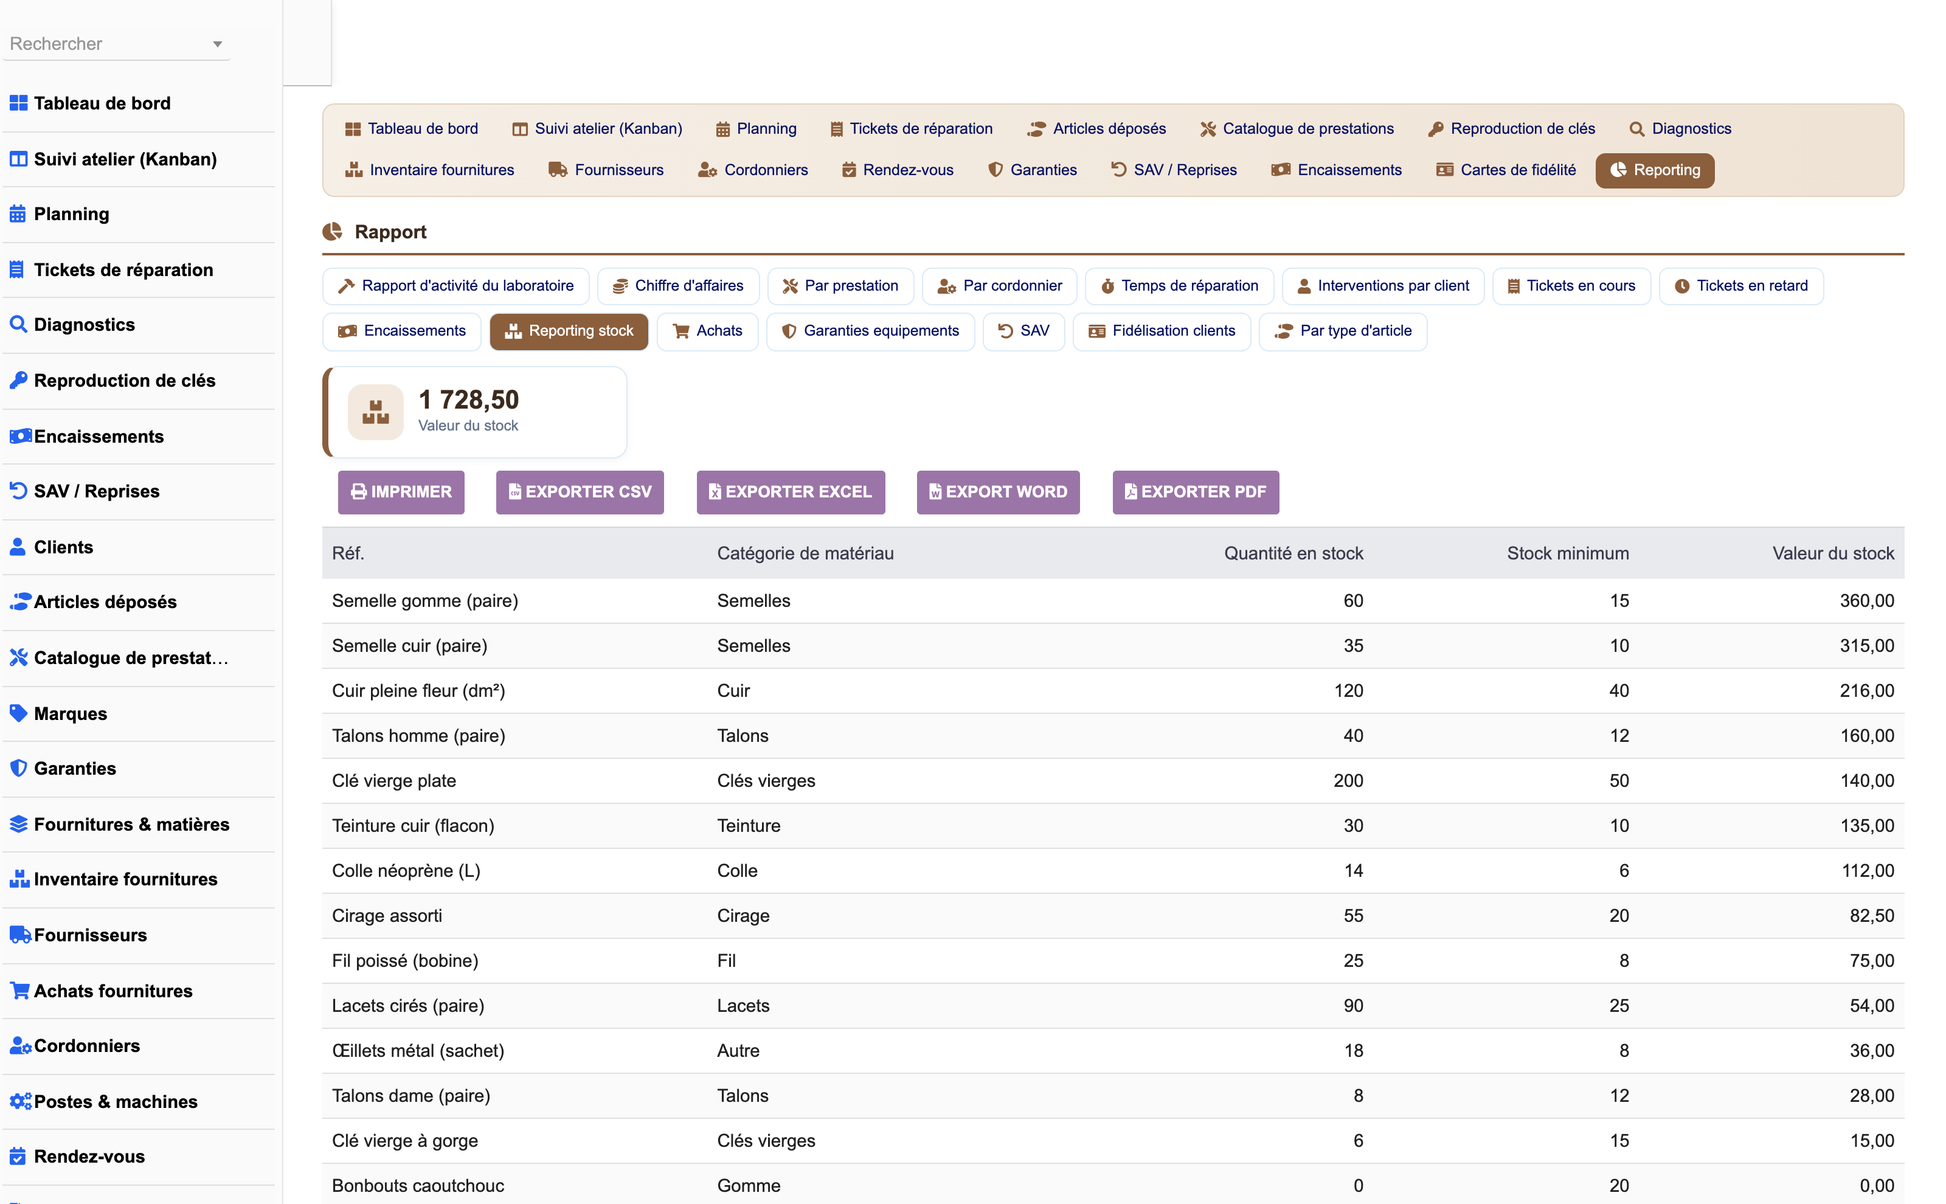
Task: Click the IMPRIMER button
Action: [x=401, y=492]
